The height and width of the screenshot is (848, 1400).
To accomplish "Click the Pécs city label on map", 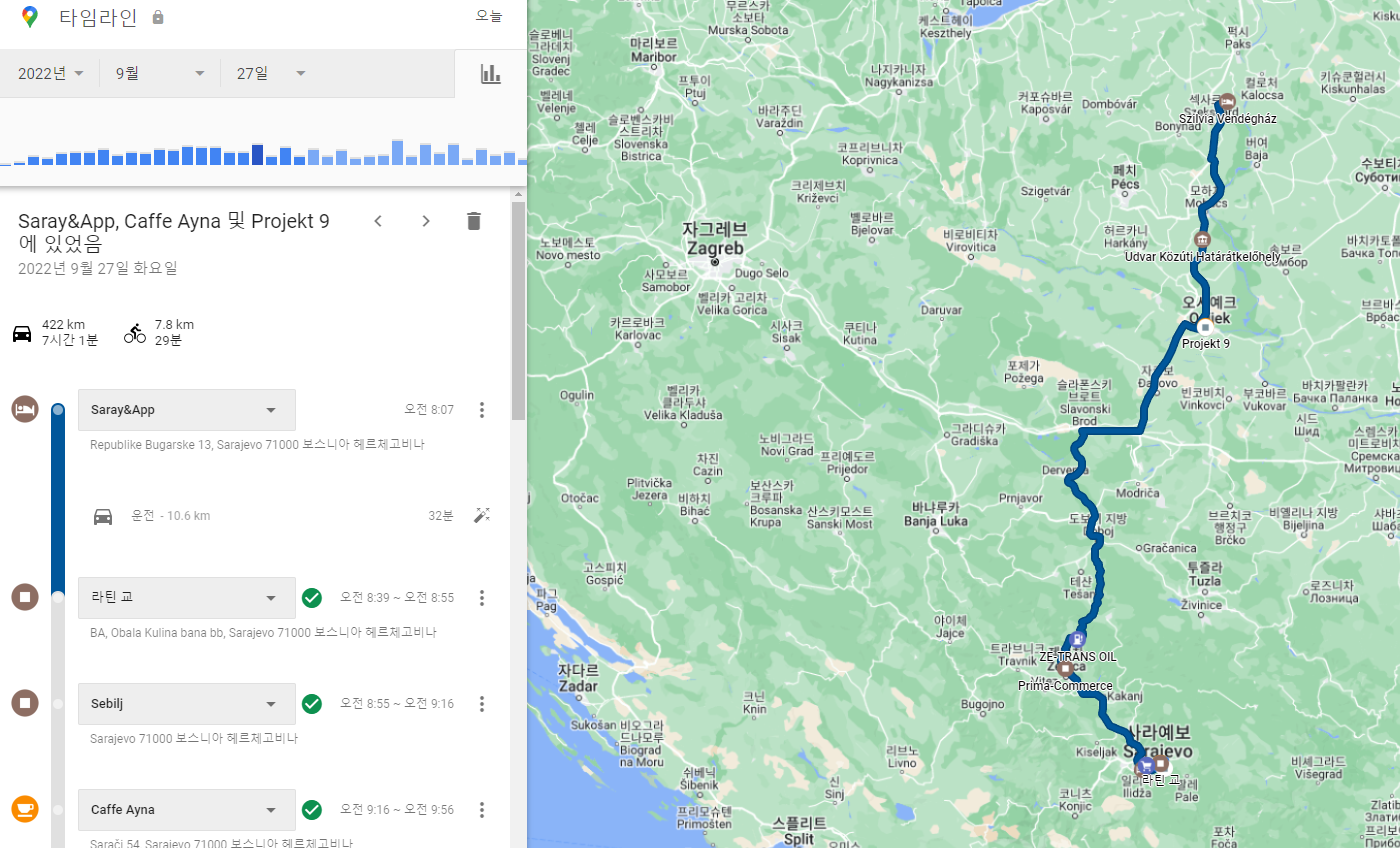I will coord(1125,177).
